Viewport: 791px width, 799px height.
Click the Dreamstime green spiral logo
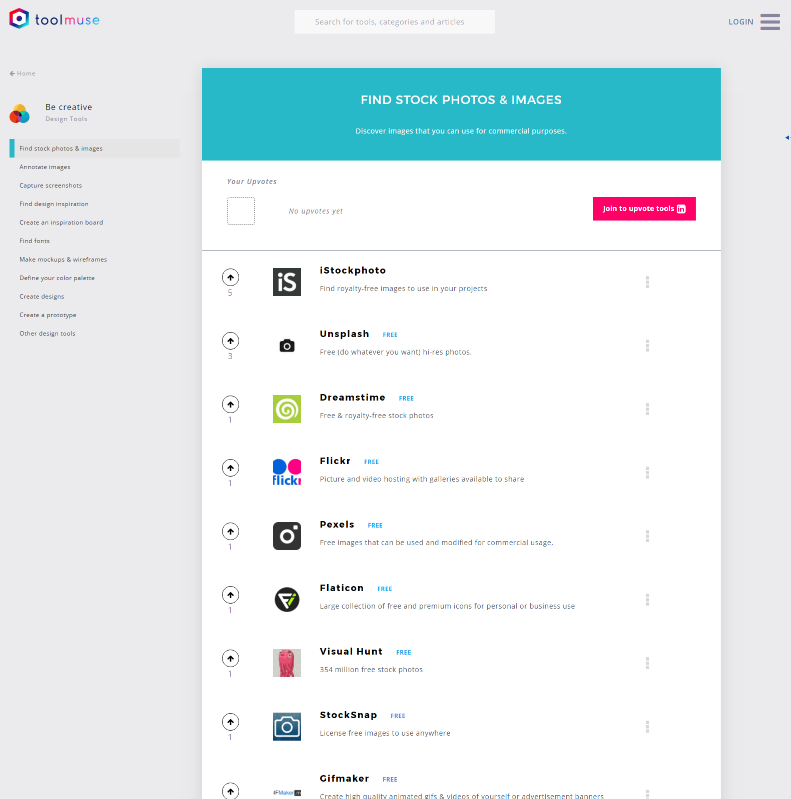tap(287, 409)
